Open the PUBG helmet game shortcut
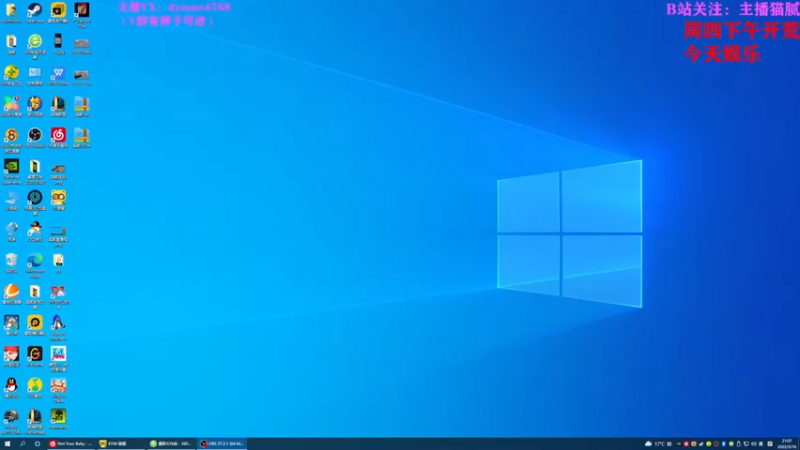800x450 pixels. (x=11, y=421)
